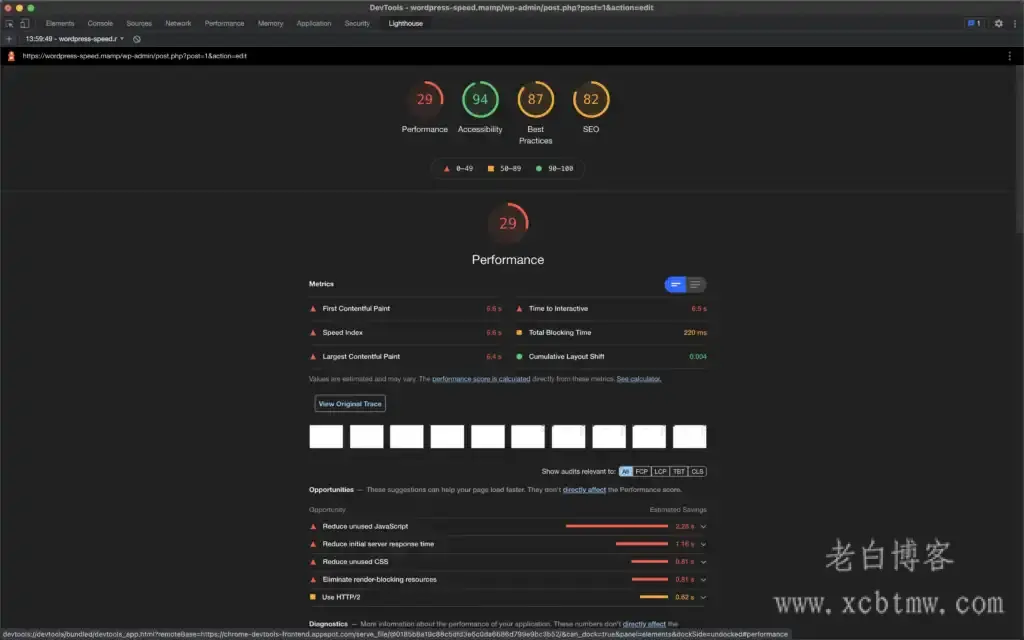Open the See calculator link
1024x640 pixels.
638,379
